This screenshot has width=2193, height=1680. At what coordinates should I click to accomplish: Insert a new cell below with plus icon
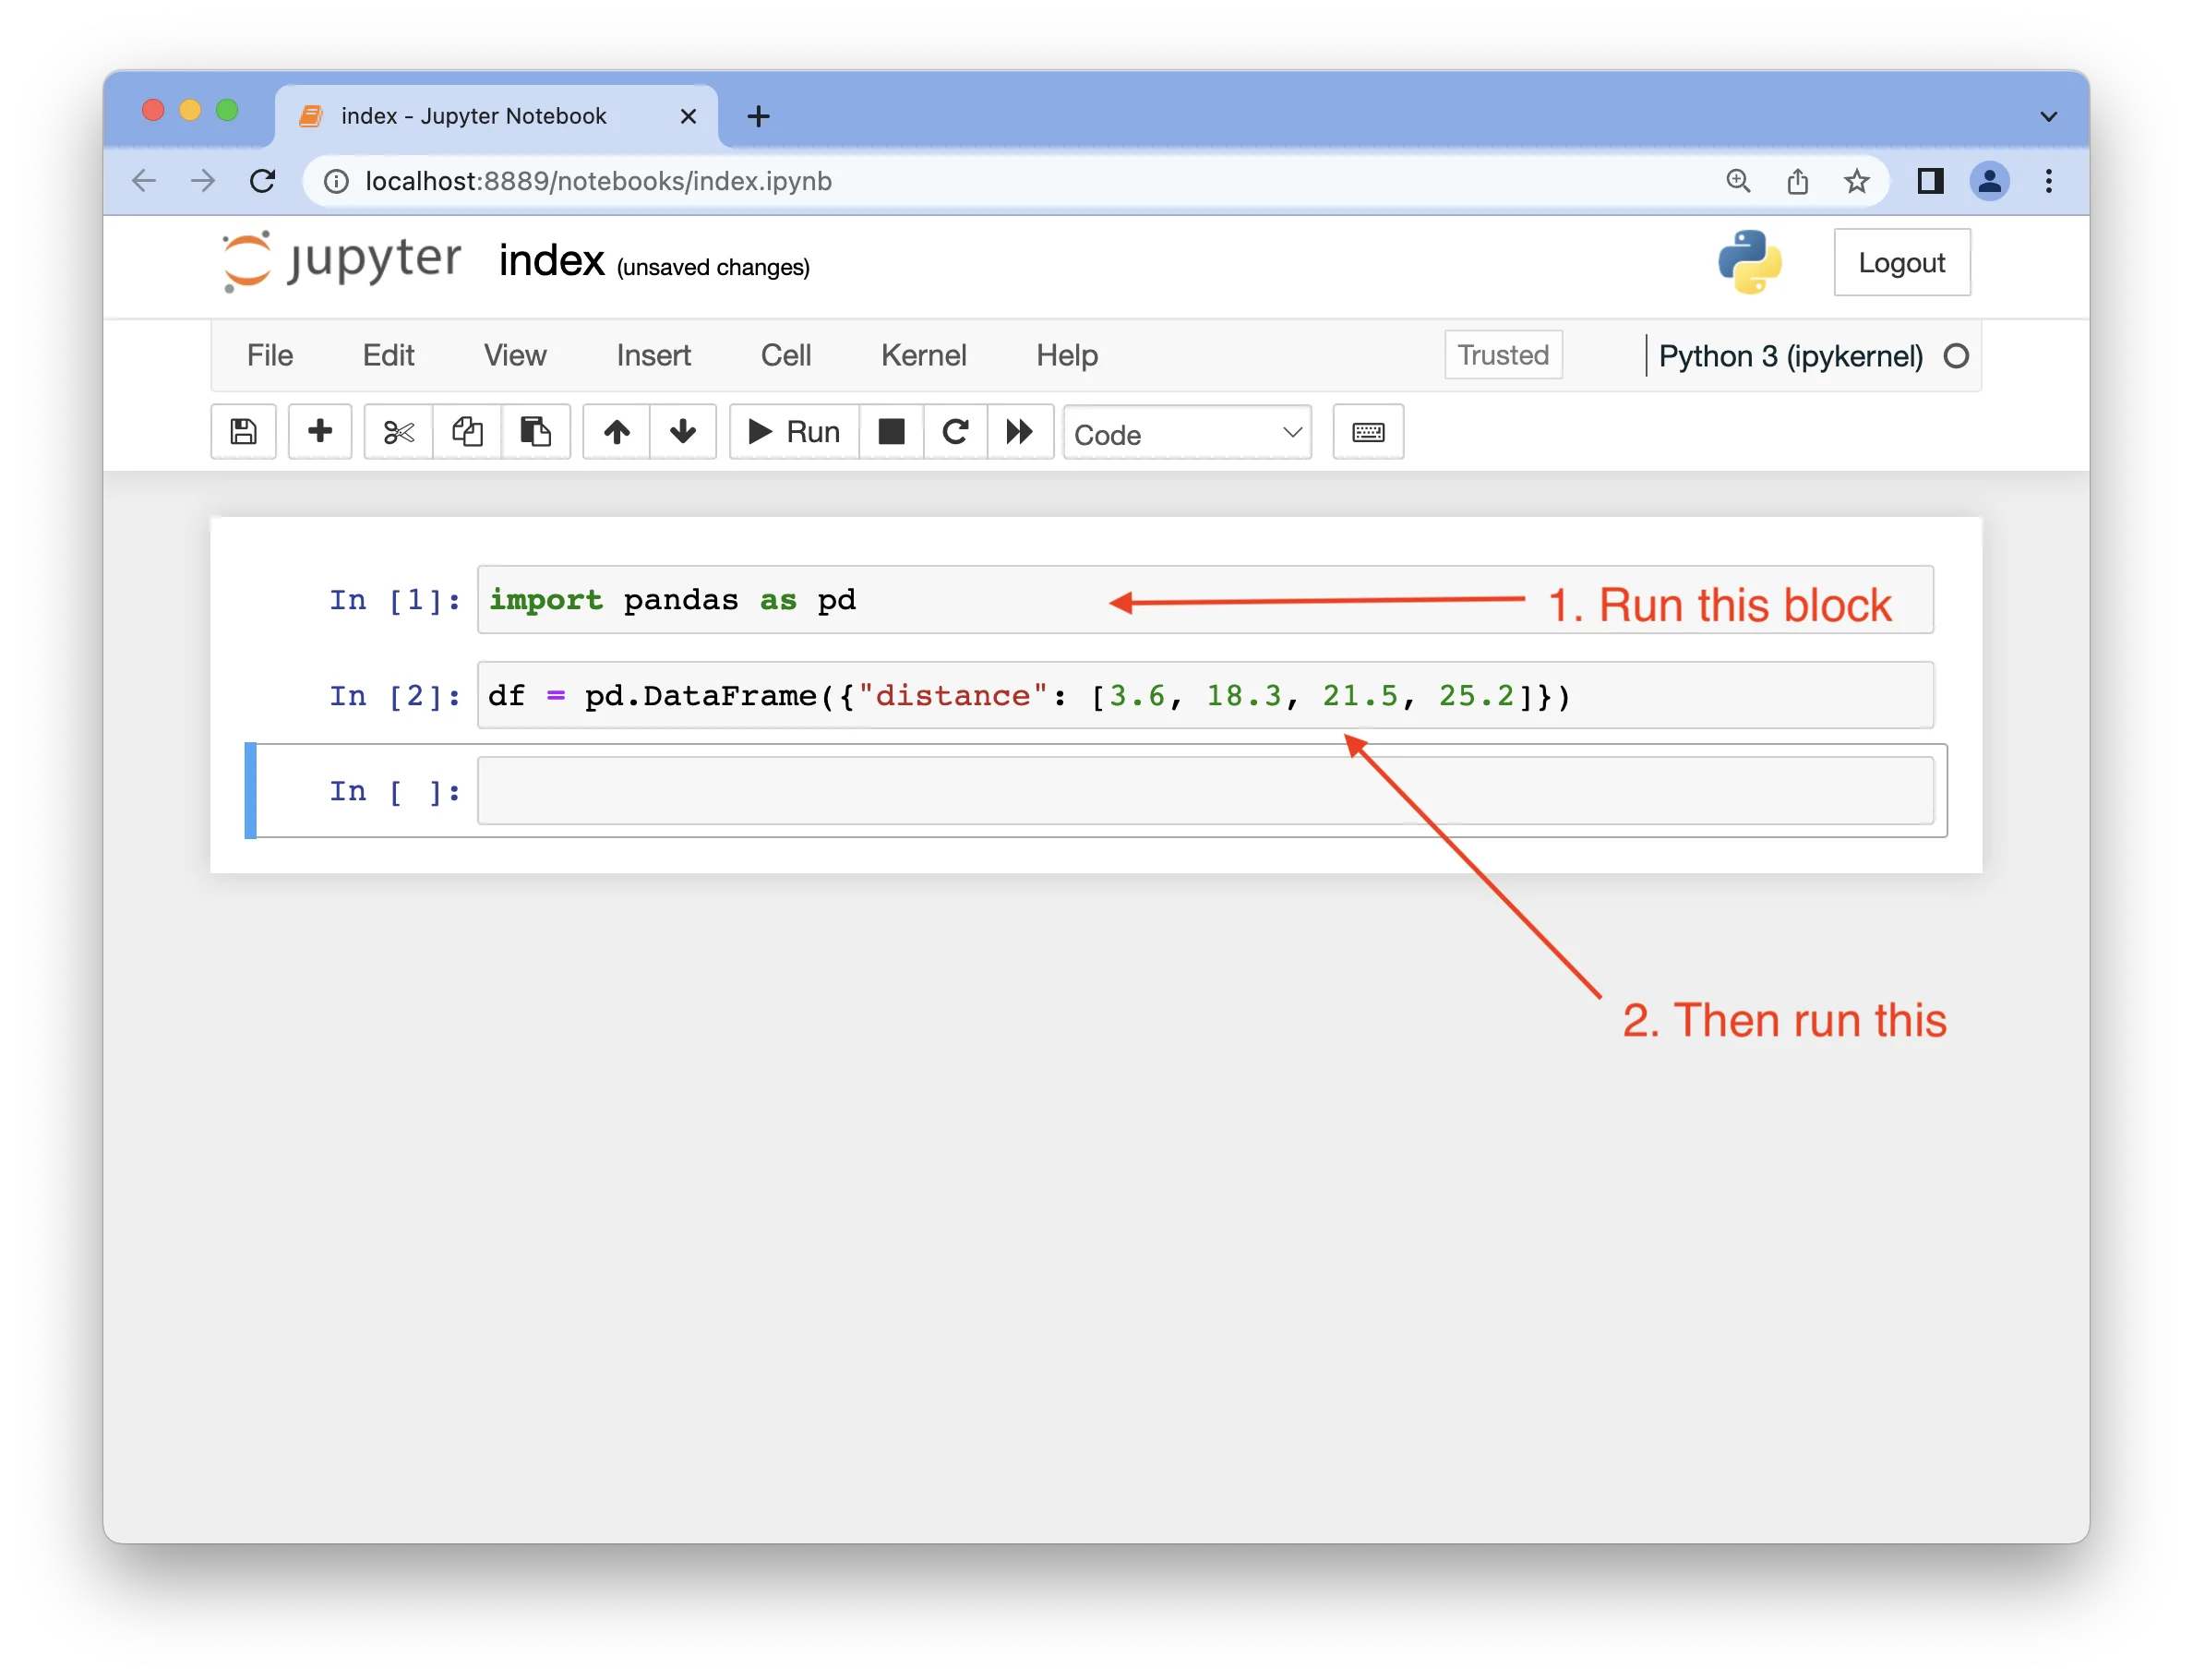pos(319,431)
